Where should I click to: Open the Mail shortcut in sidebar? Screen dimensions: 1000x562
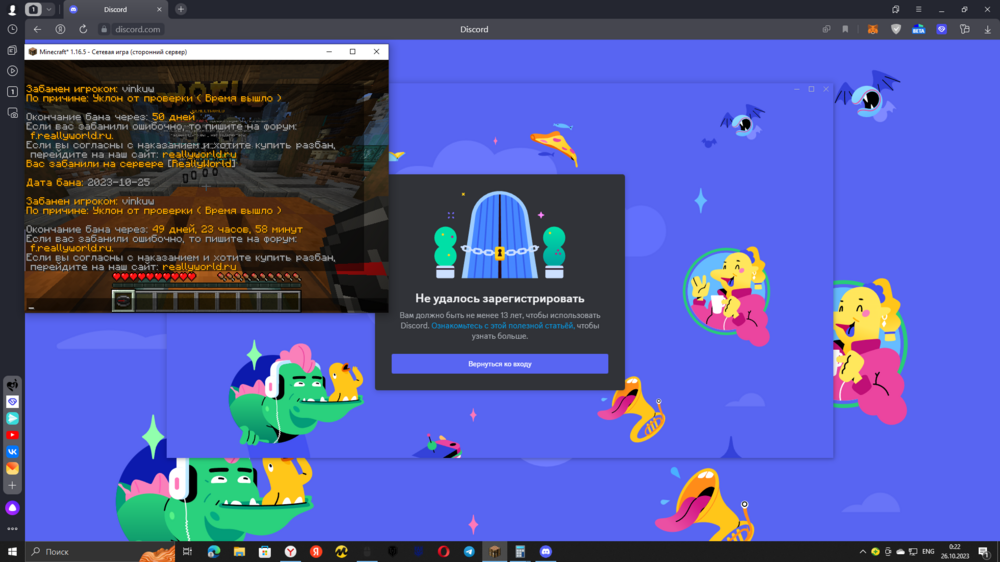click(12, 468)
